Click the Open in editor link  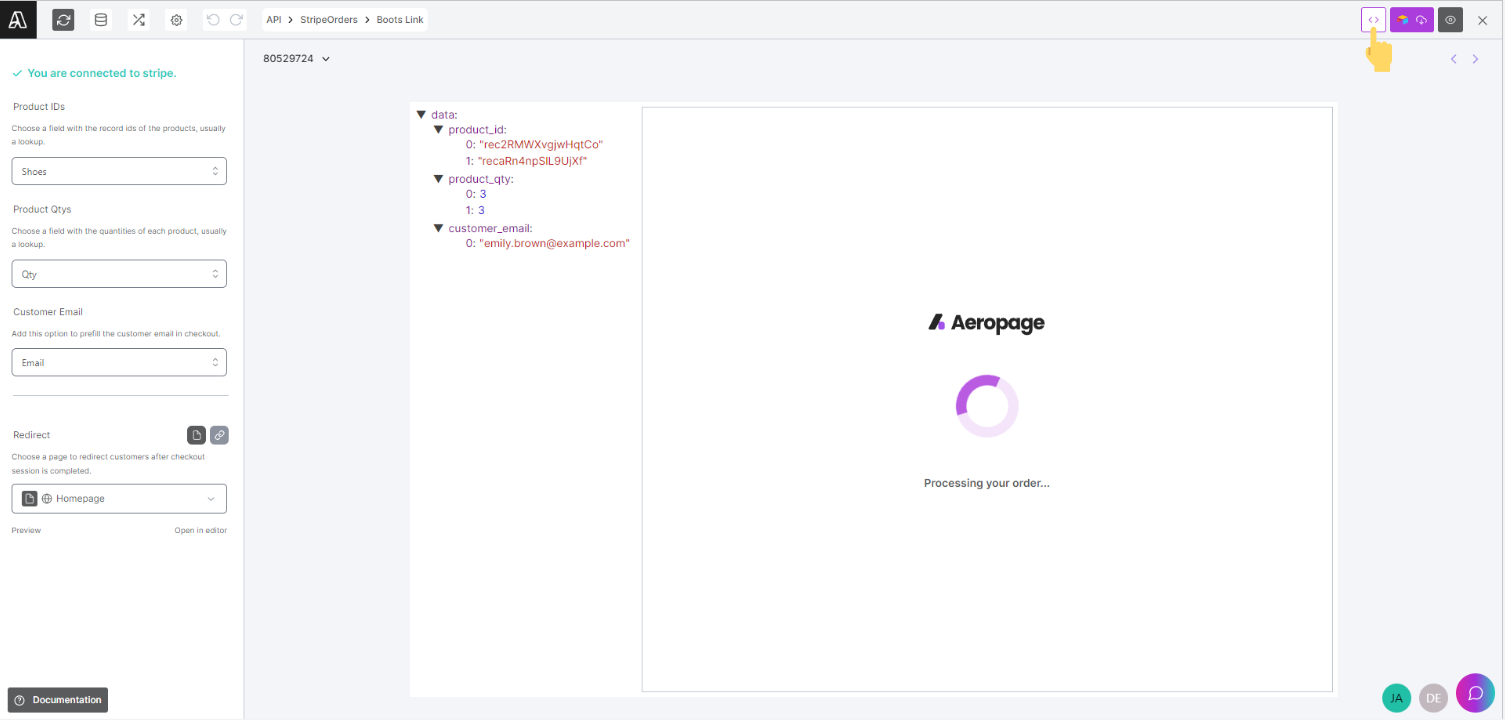[201, 530]
